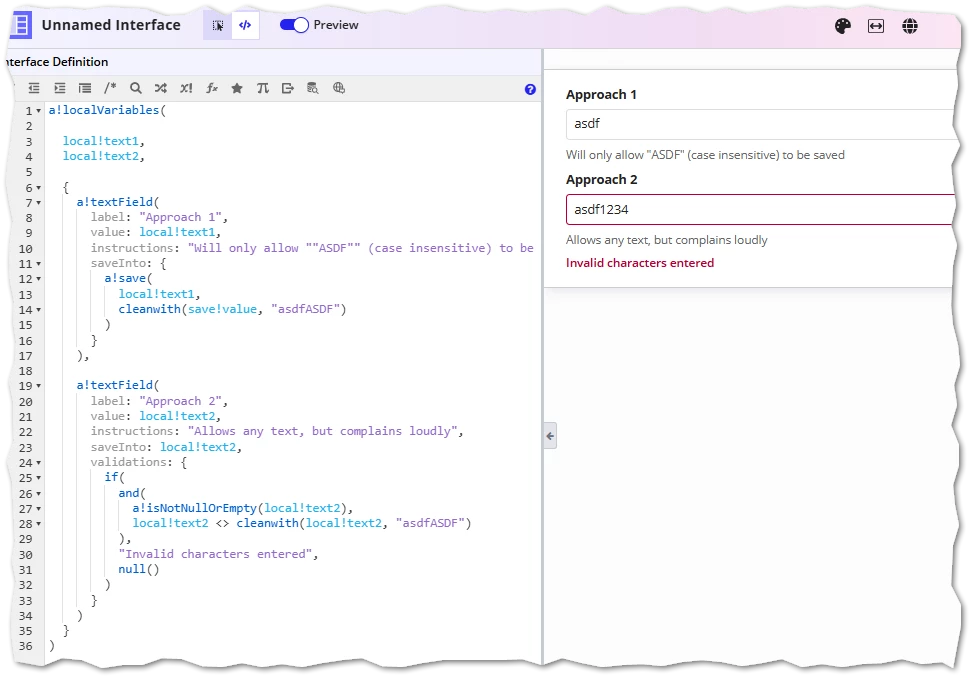This screenshot has width=971, height=678.
Task: Open the palette theme icon
Action: (843, 26)
